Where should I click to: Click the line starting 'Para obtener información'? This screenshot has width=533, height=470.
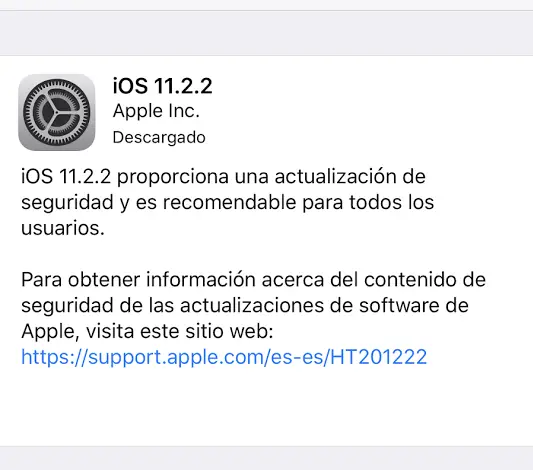point(253,280)
